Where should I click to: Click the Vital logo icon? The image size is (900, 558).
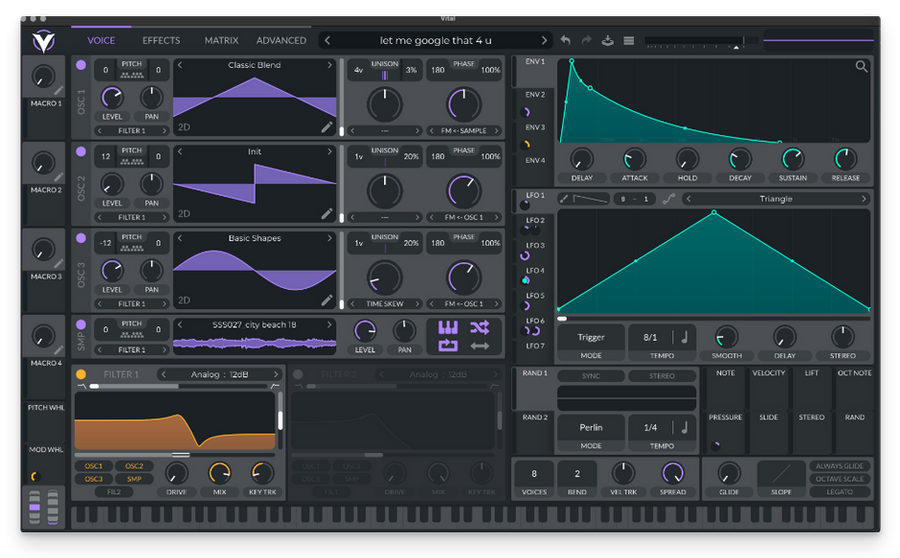click(44, 41)
